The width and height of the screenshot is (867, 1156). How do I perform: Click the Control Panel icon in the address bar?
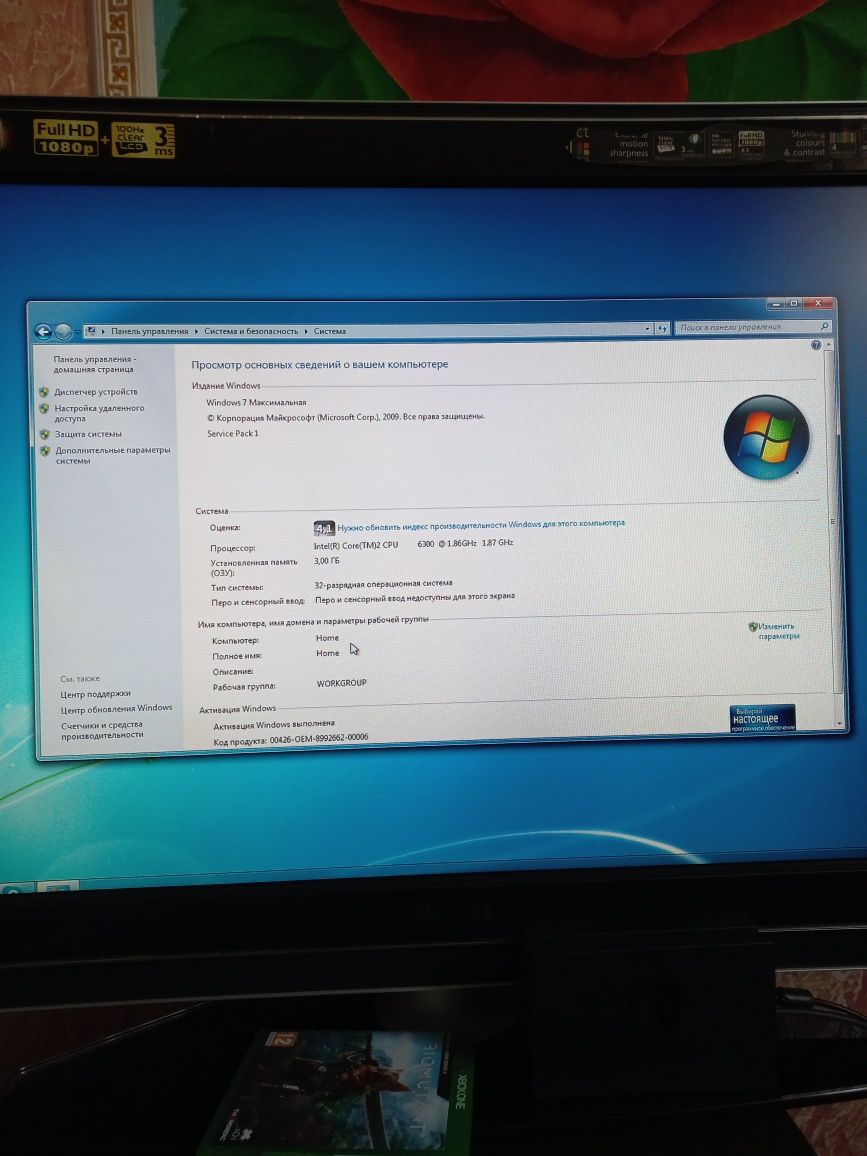[x=91, y=331]
